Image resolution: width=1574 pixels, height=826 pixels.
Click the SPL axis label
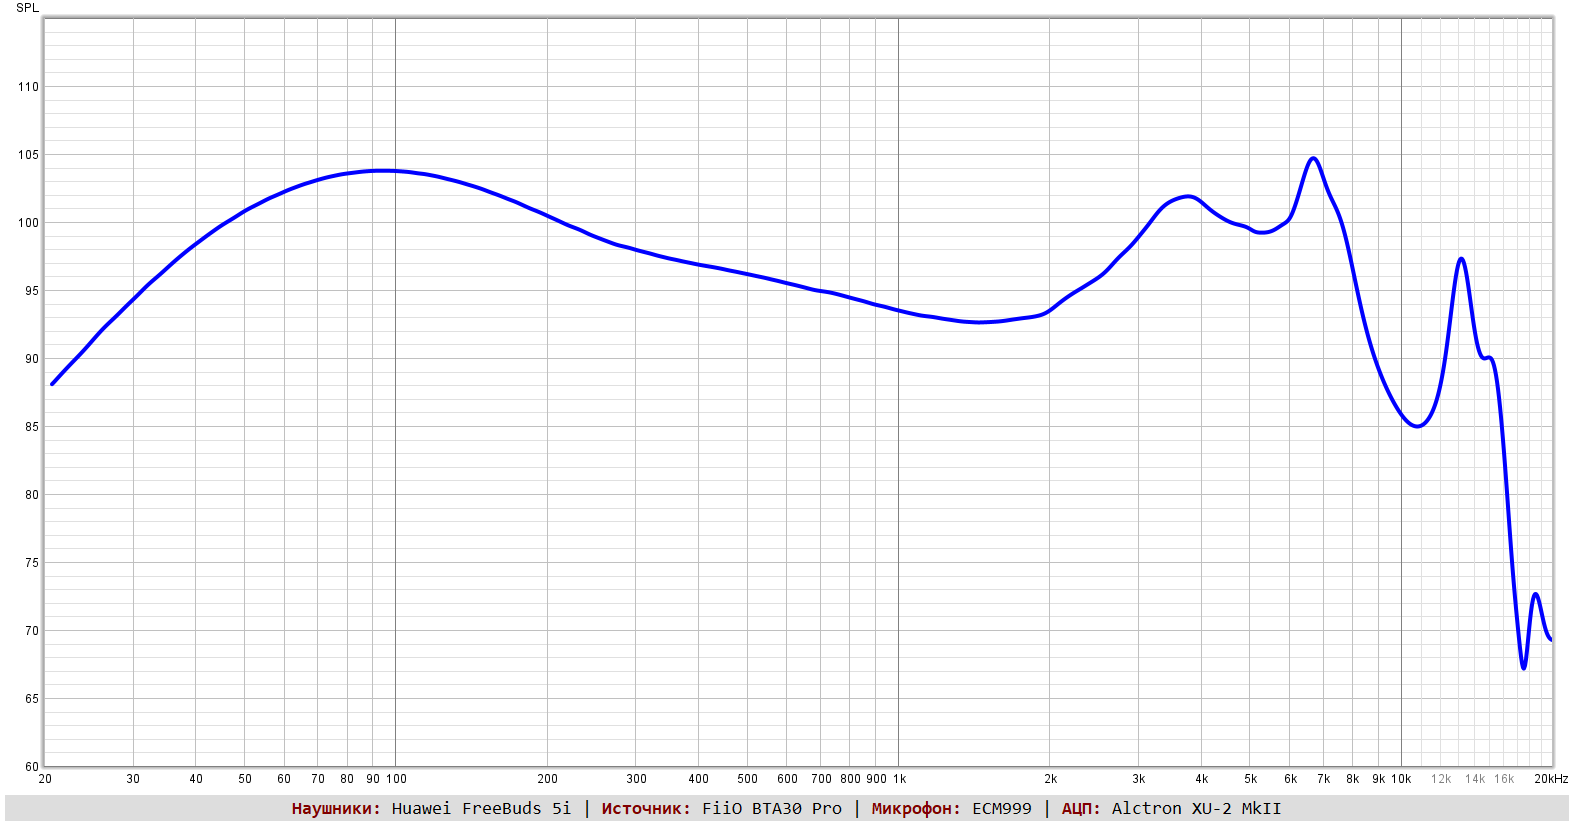[x=27, y=8]
